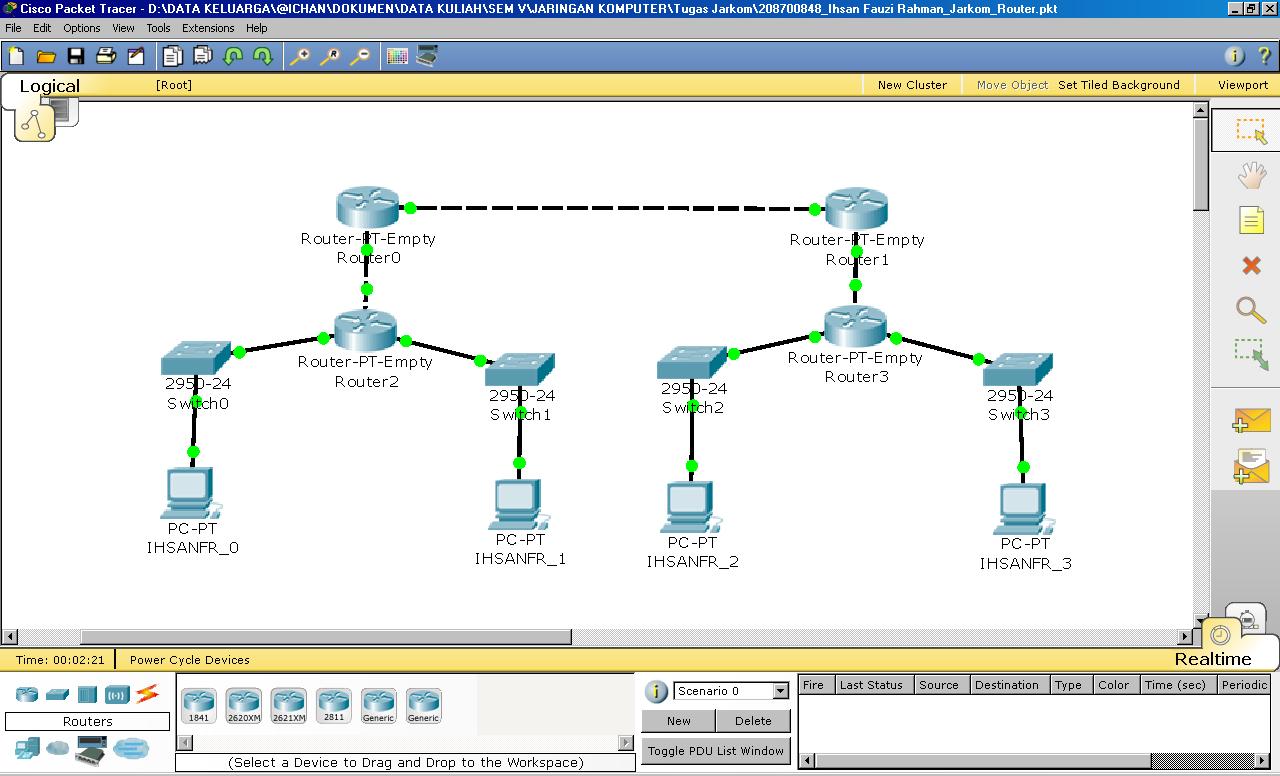
Task: Reset the workspace zoom level
Action: [x=330, y=56]
